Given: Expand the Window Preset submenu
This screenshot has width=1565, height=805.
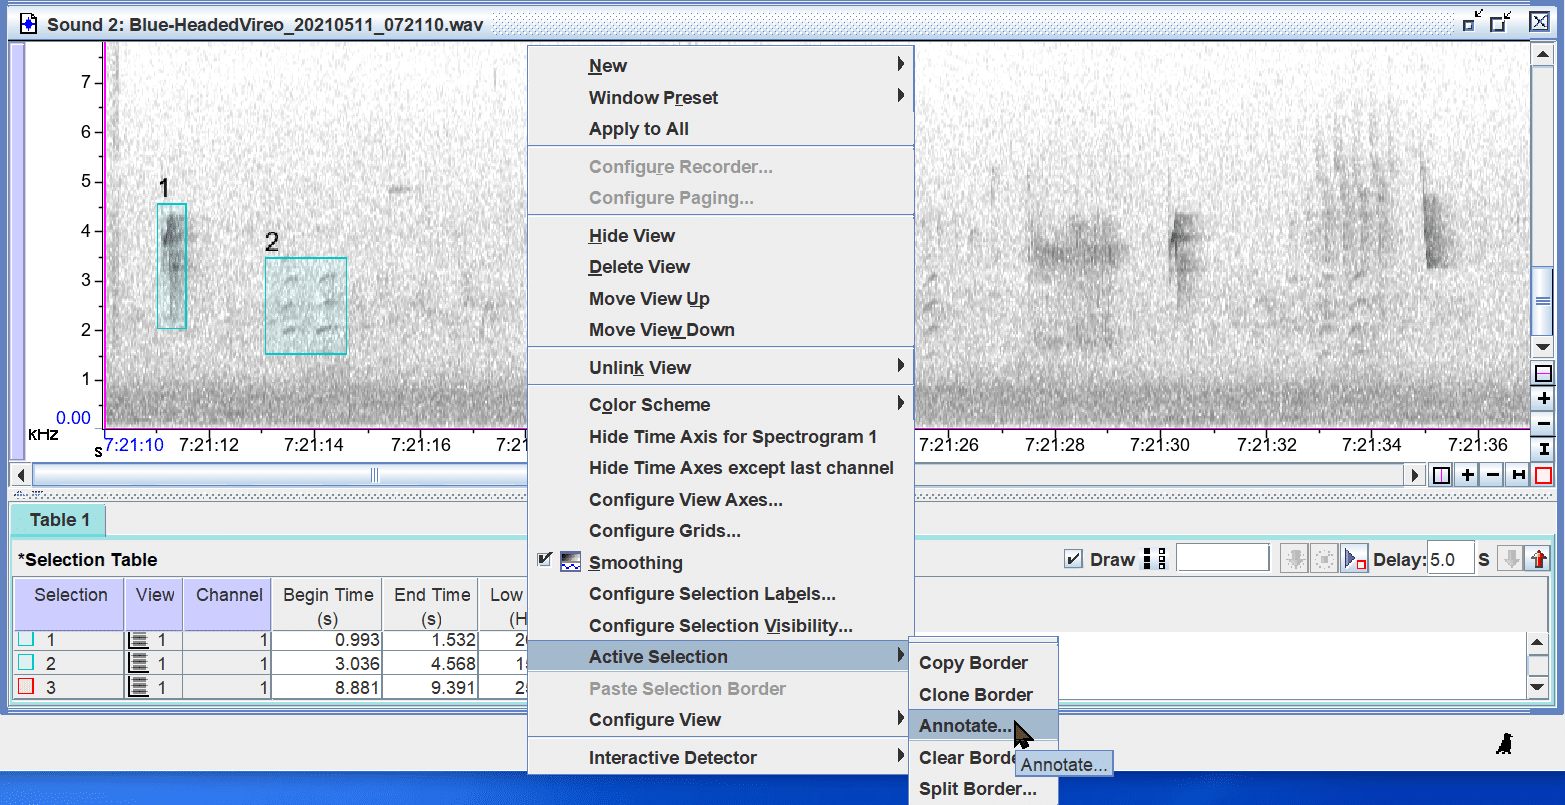Looking at the screenshot, I should pos(720,97).
